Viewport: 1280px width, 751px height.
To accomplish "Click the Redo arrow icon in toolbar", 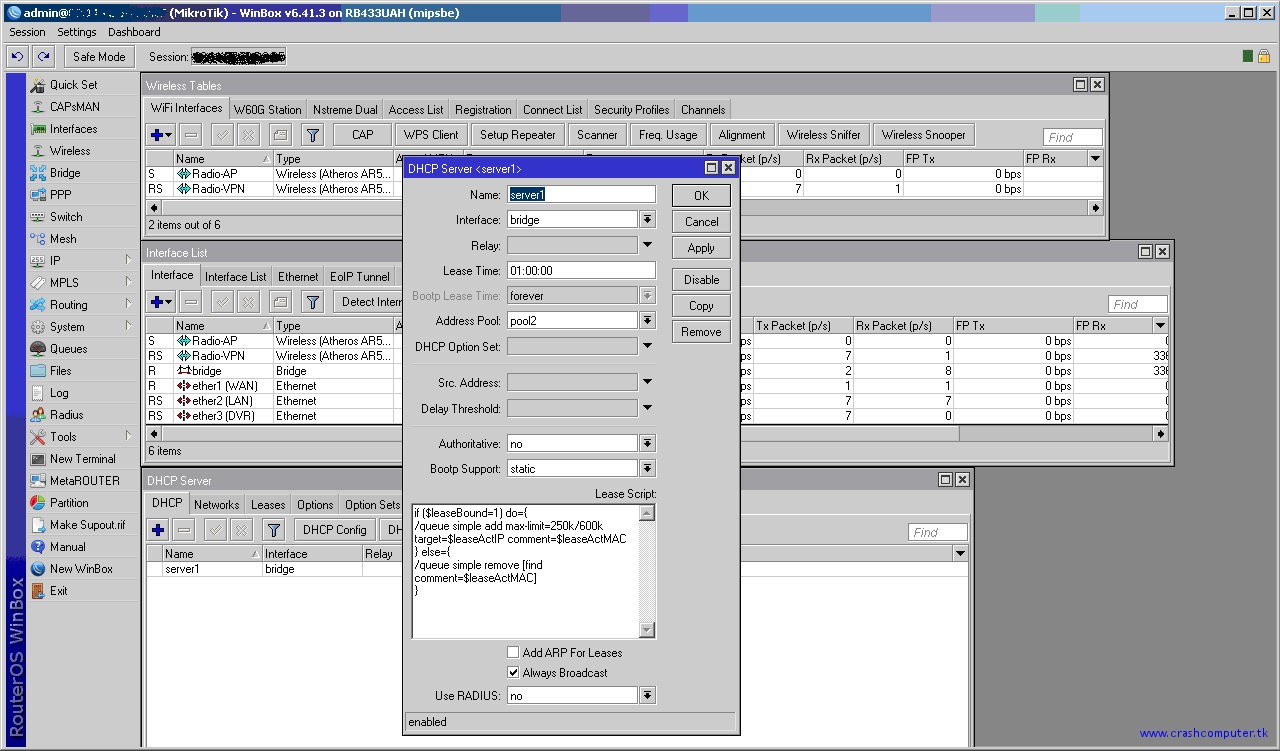I will tap(43, 57).
